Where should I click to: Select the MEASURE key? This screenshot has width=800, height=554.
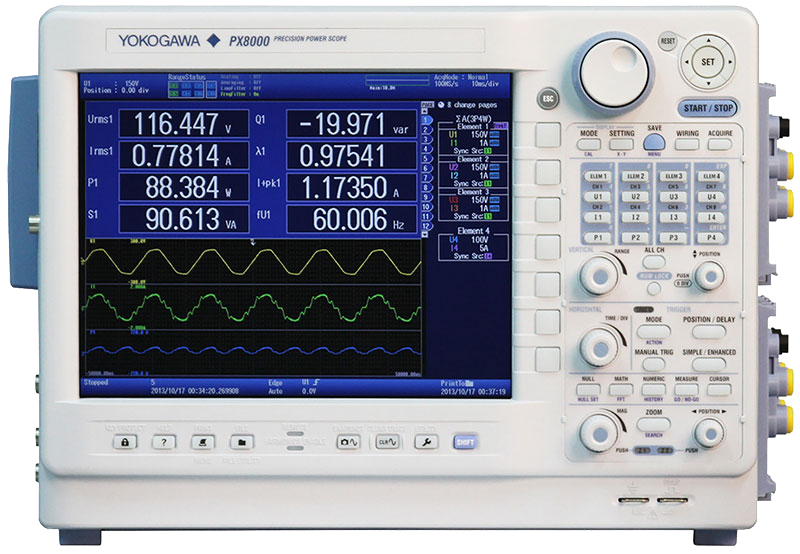click(687, 389)
